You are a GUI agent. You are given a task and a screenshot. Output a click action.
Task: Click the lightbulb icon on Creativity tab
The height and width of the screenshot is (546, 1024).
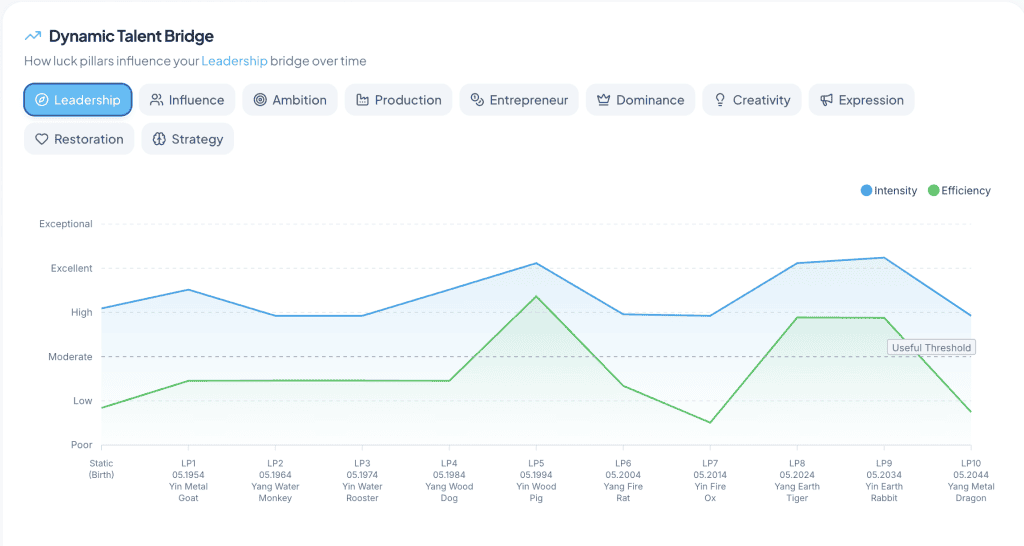(x=720, y=100)
